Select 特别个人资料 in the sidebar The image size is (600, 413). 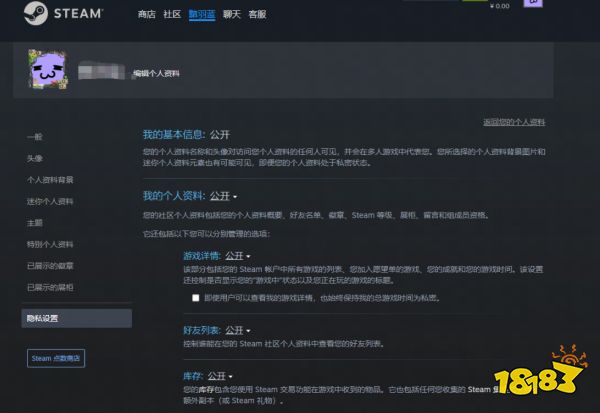pyautogui.click(x=50, y=244)
